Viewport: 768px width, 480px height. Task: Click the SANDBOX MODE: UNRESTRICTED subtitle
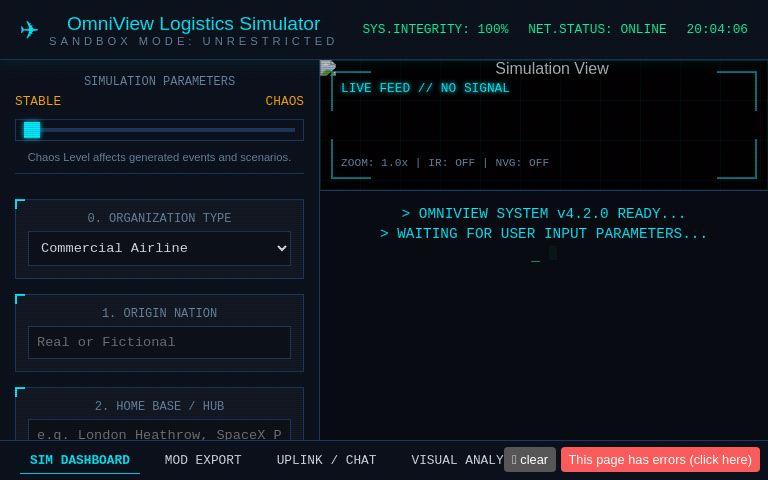[x=192, y=41]
